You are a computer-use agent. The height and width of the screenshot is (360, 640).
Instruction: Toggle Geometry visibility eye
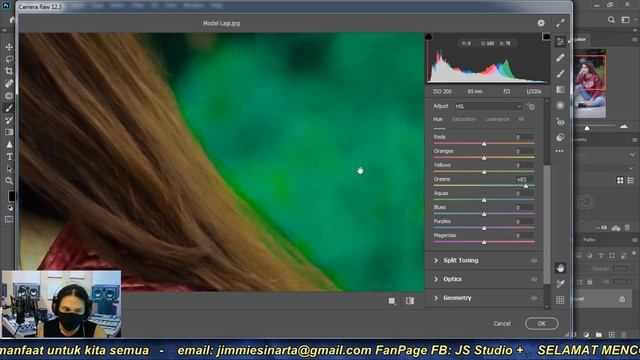(534, 298)
